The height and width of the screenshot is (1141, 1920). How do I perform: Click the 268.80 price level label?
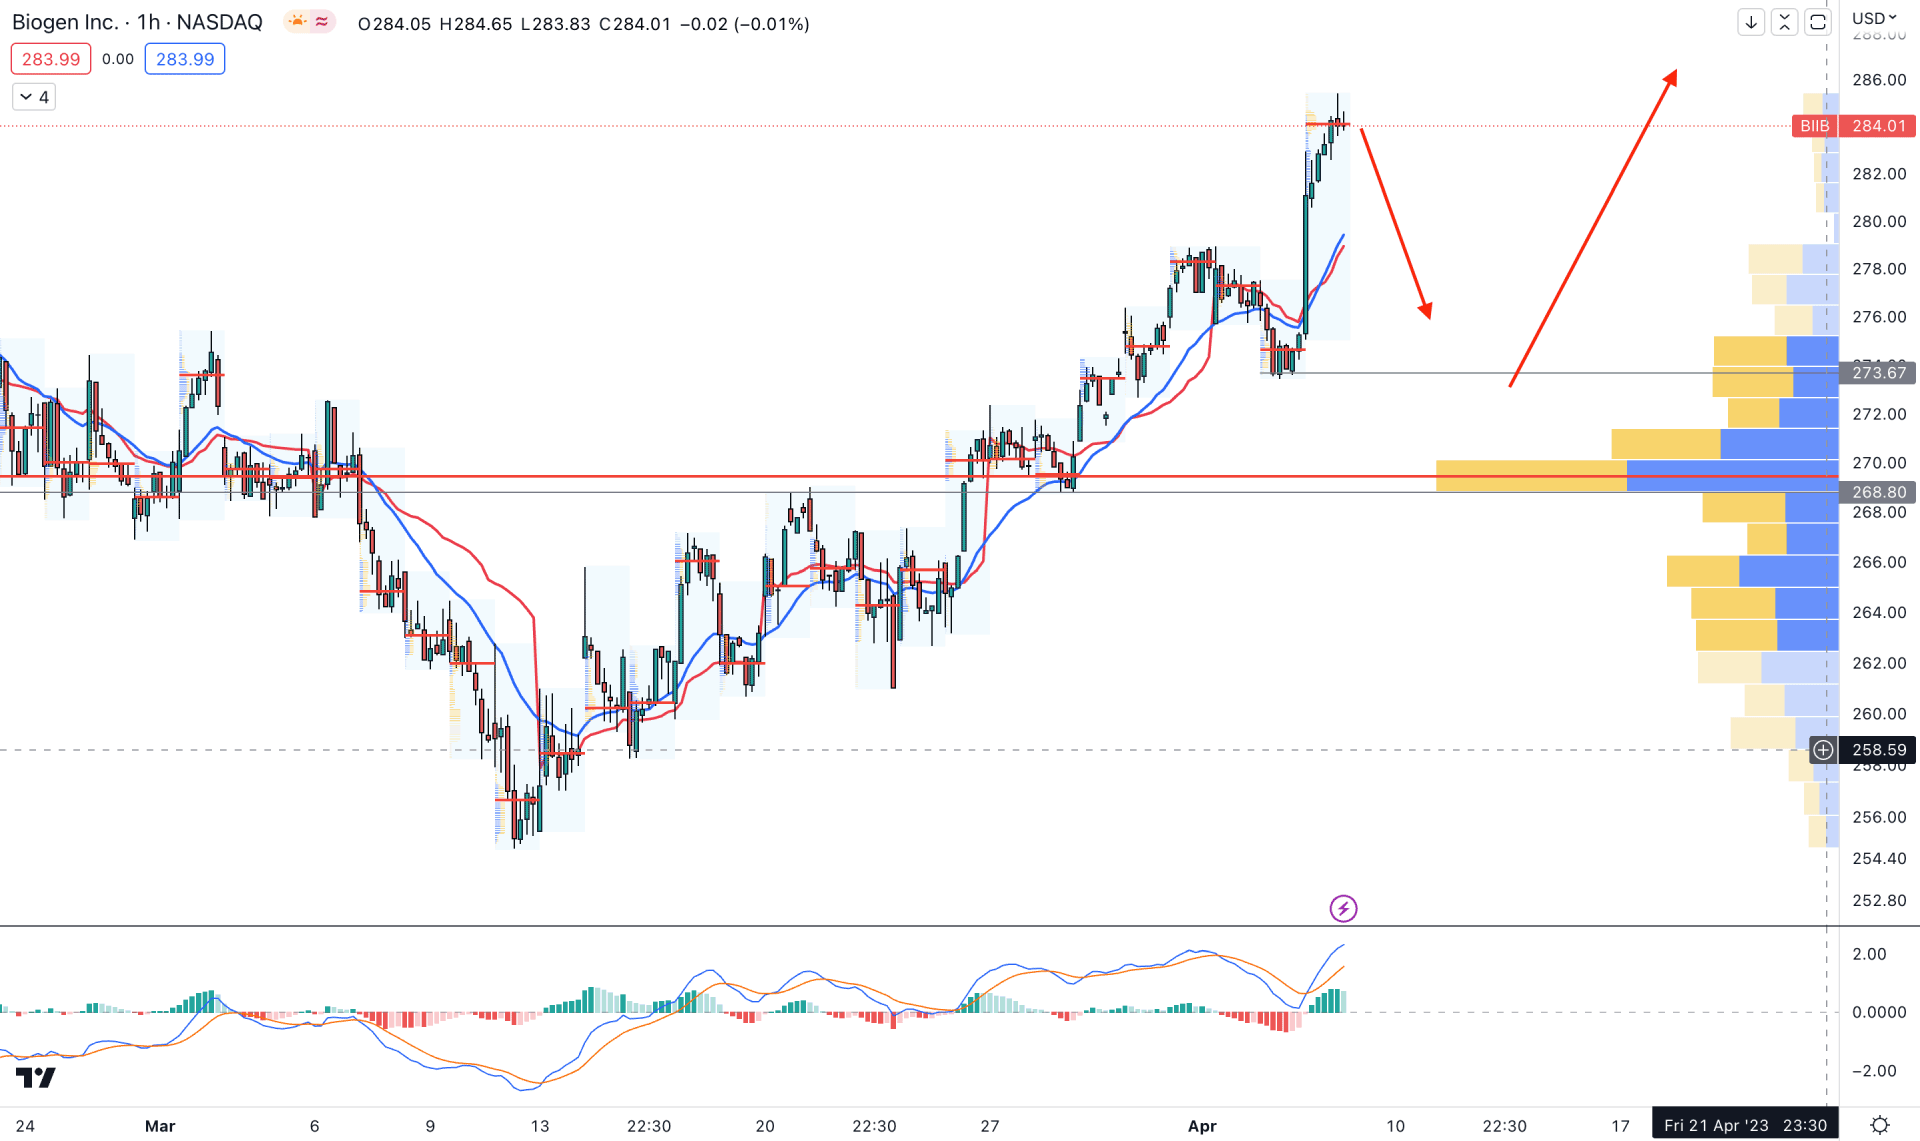point(1878,492)
